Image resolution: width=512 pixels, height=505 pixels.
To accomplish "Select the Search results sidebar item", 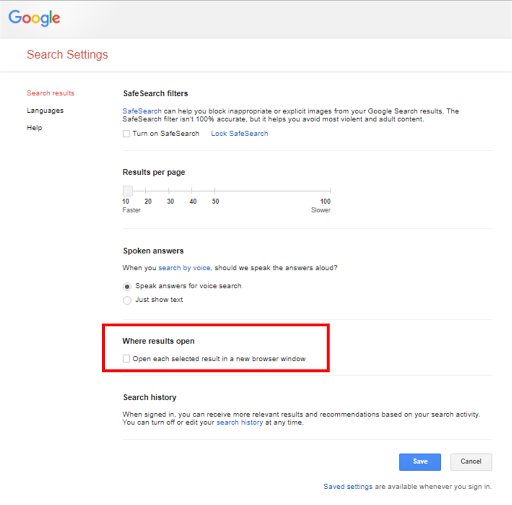I will (50, 93).
